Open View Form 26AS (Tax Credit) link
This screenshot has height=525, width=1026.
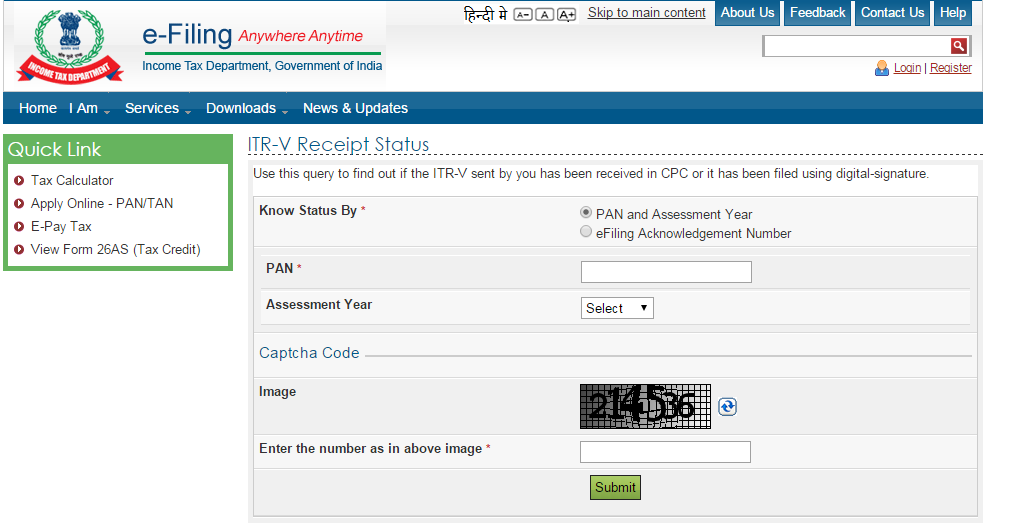click(x=116, y=249)
